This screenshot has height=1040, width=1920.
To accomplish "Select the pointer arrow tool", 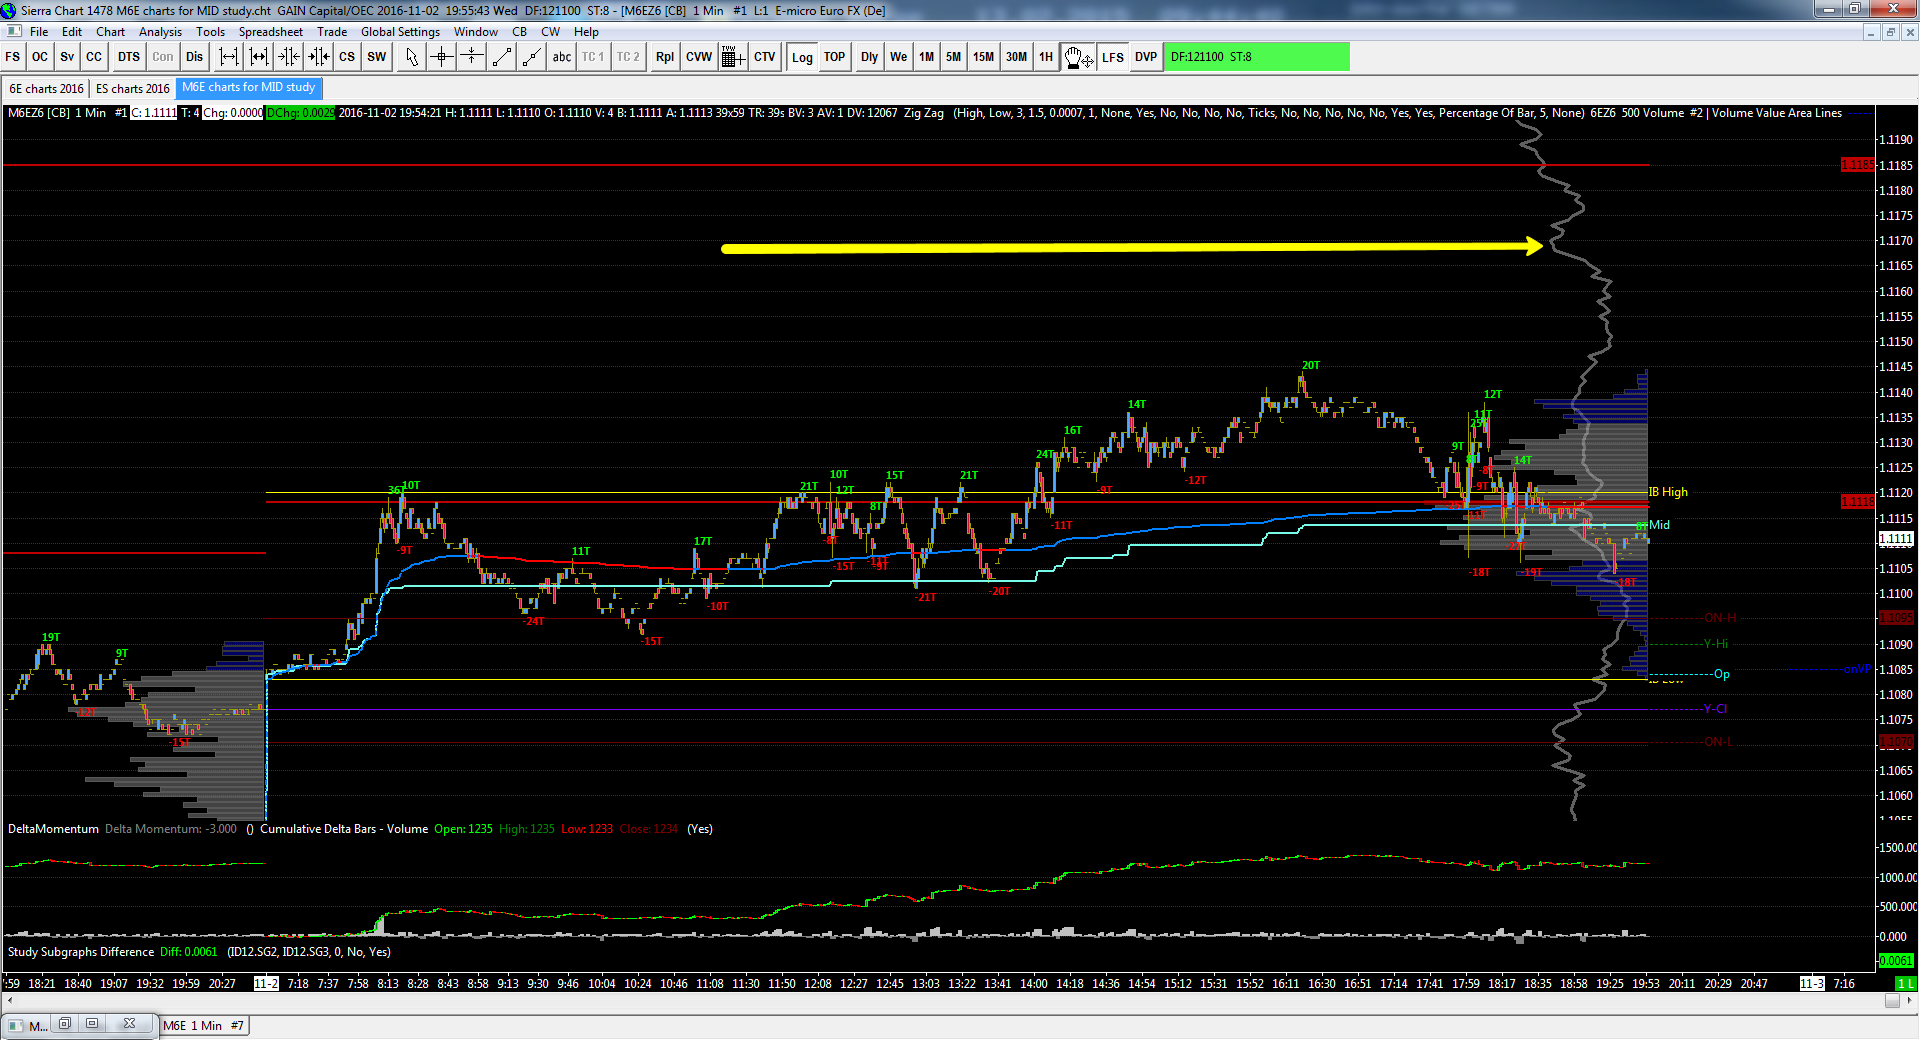I will [x=412, y=57].
